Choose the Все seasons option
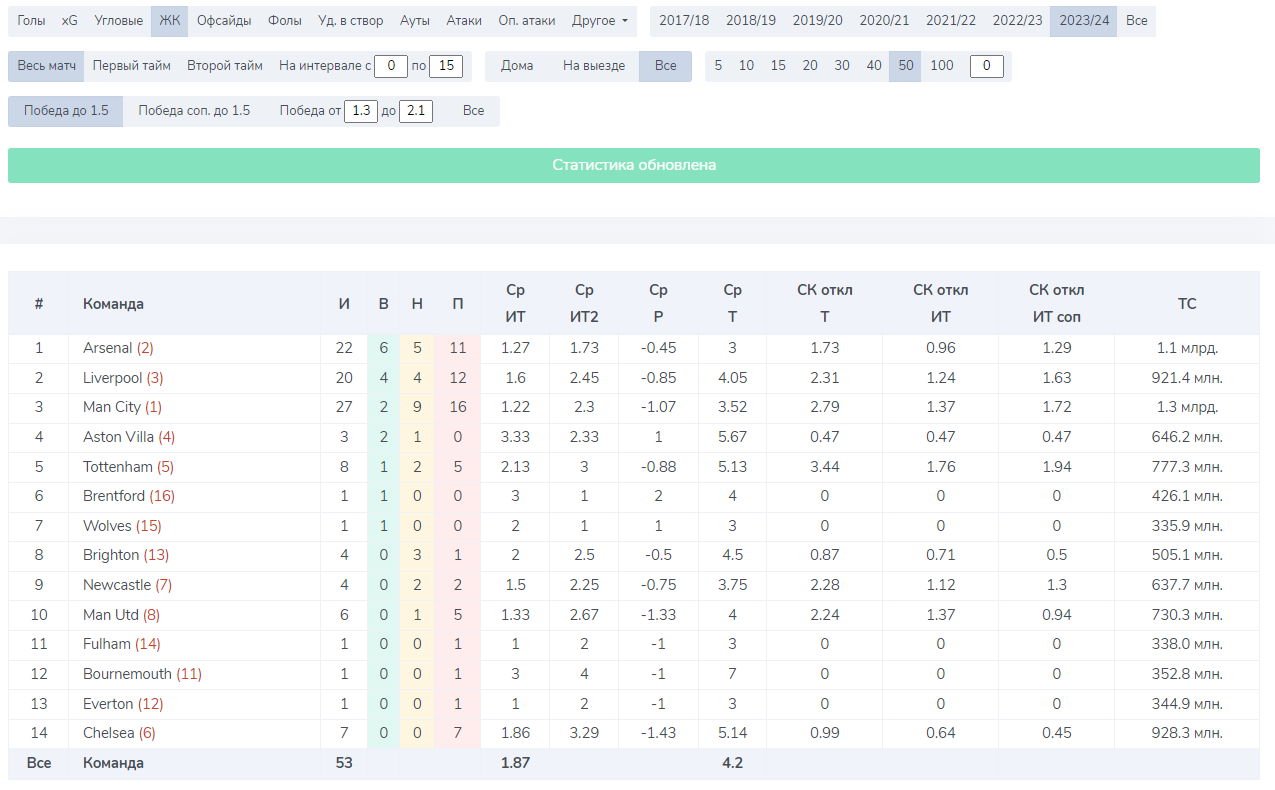Screen dimensions: 1275x790 point(1136,21)
